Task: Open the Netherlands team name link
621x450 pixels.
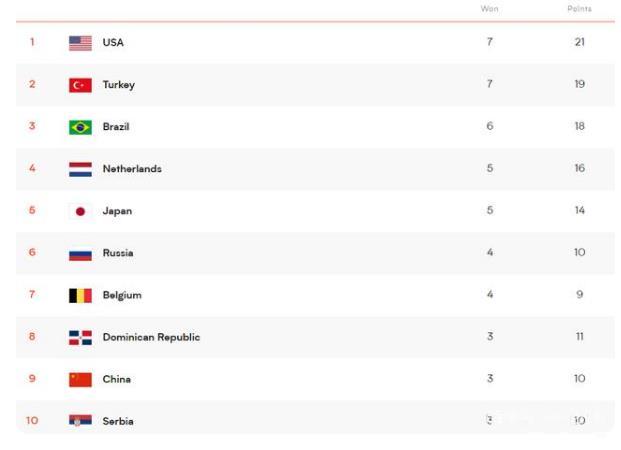Action: (132, 169)
